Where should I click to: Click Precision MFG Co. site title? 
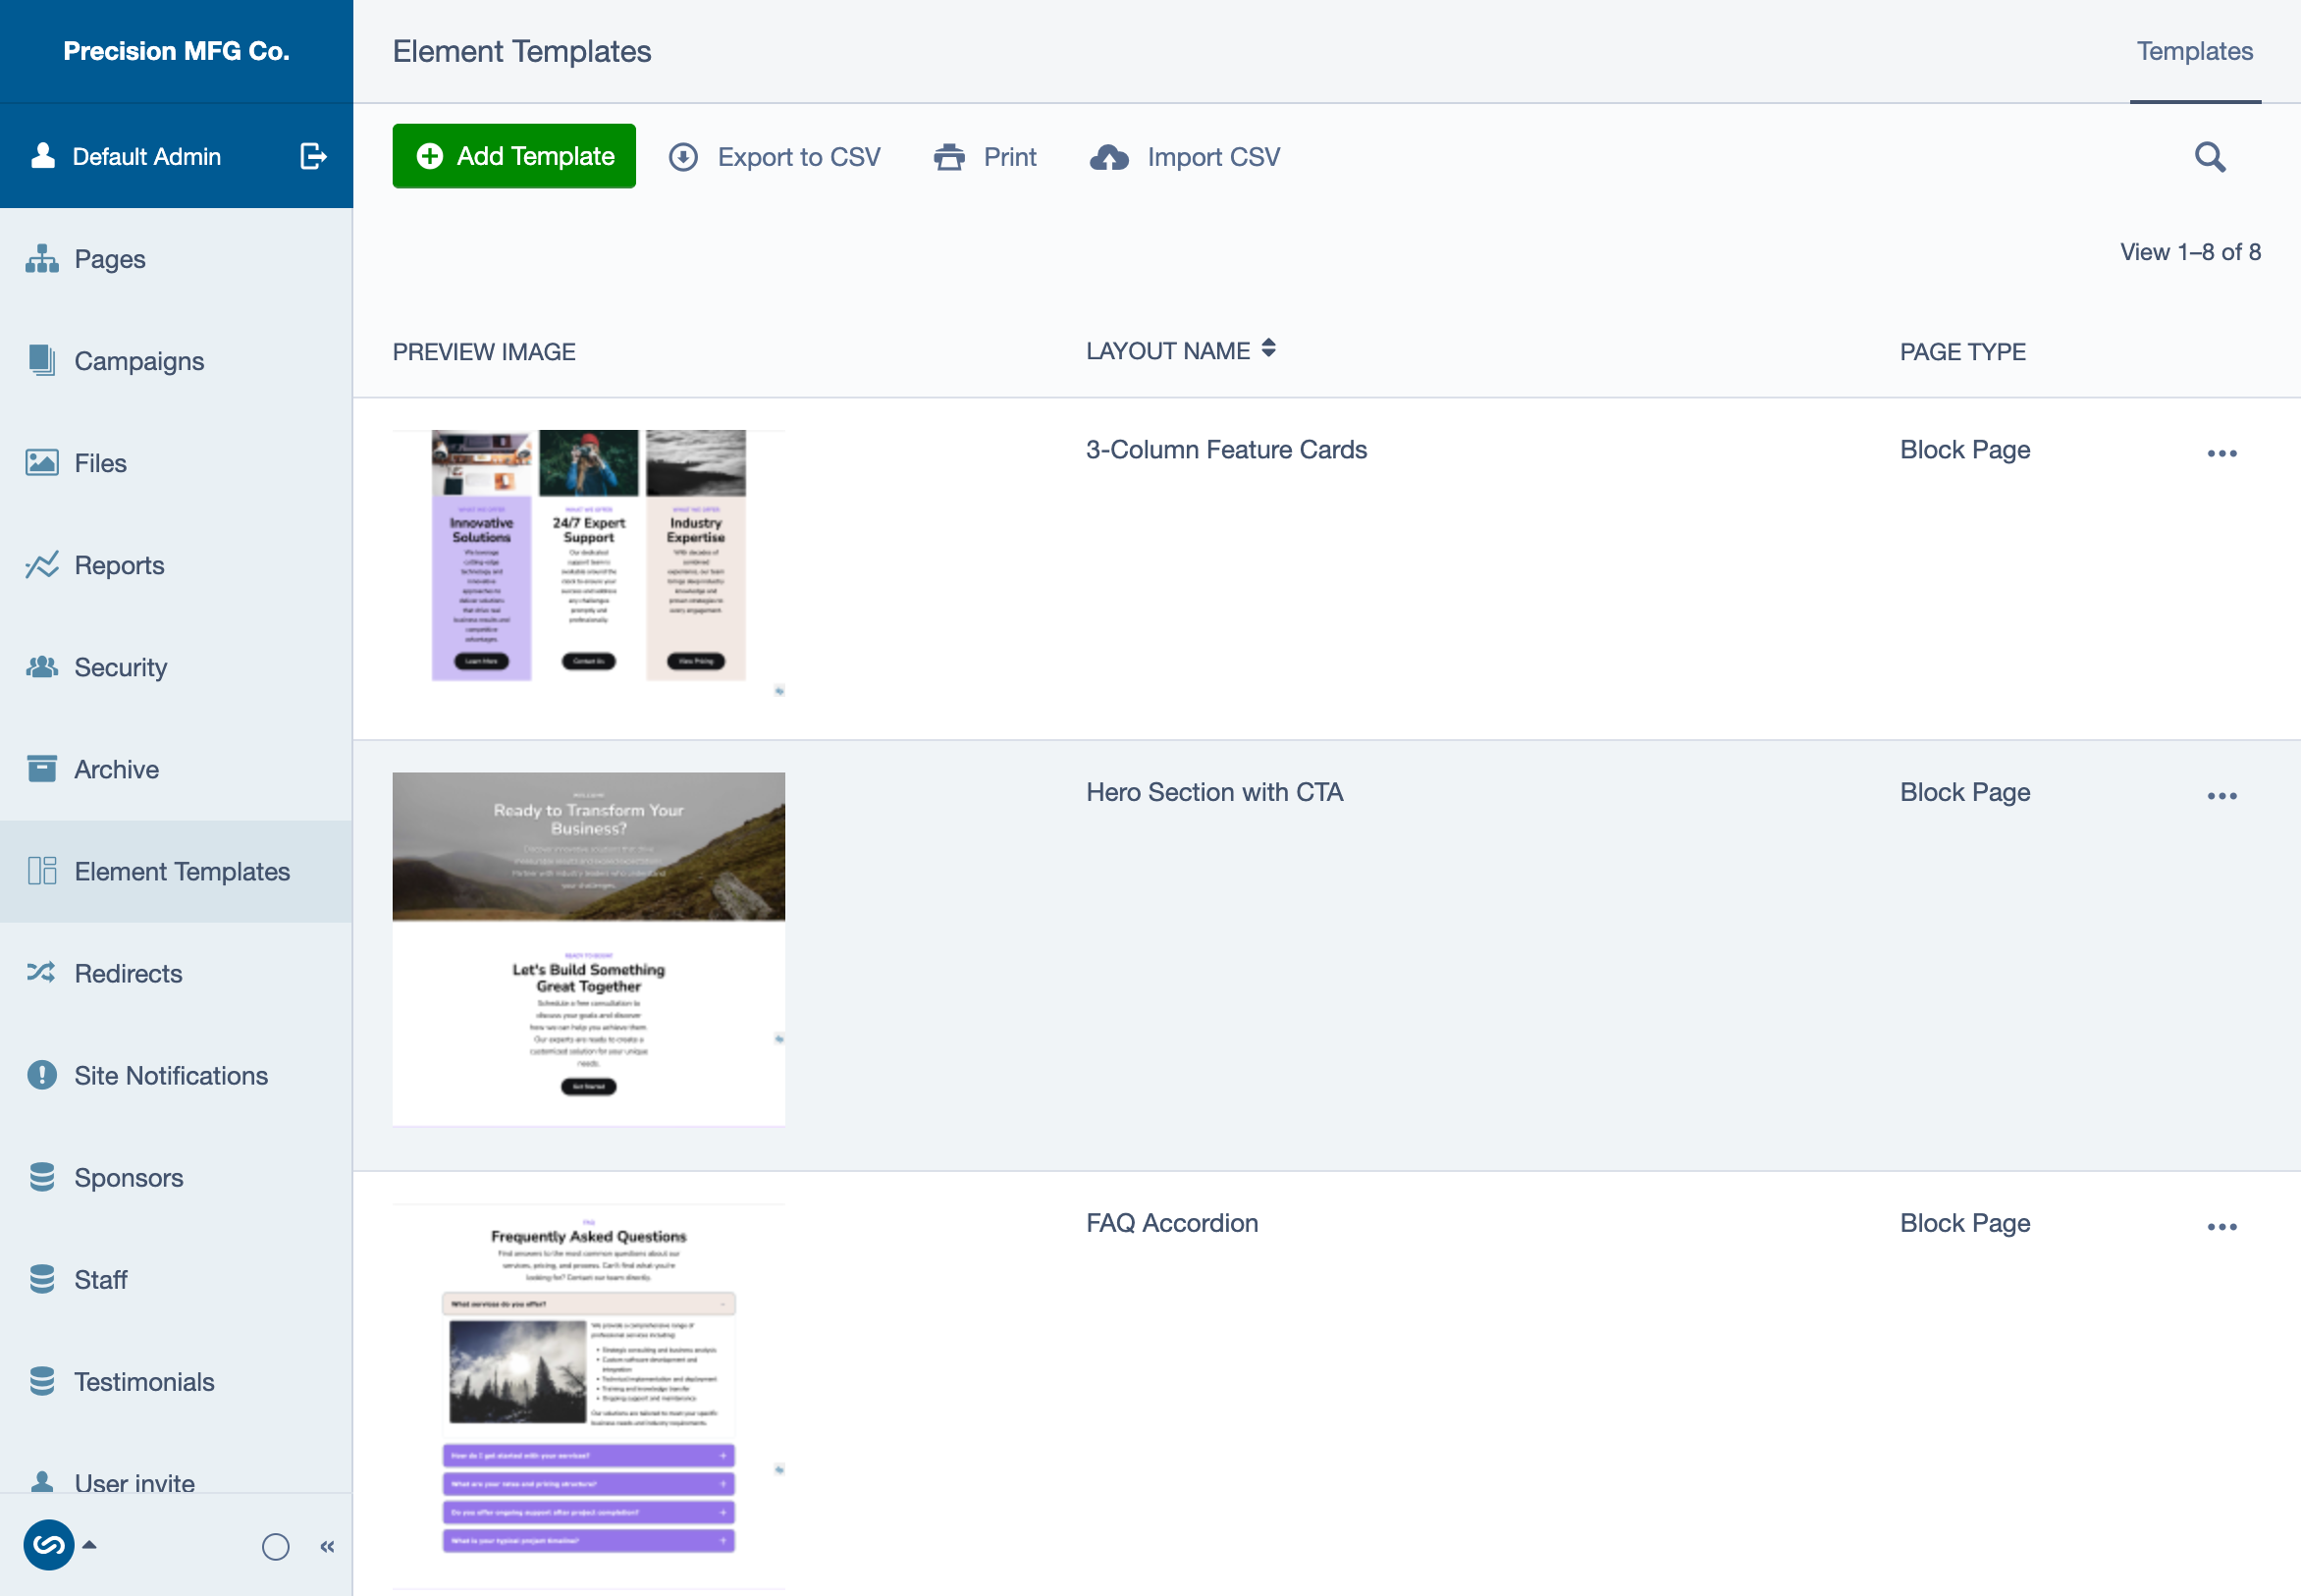(x=176, y=51)
